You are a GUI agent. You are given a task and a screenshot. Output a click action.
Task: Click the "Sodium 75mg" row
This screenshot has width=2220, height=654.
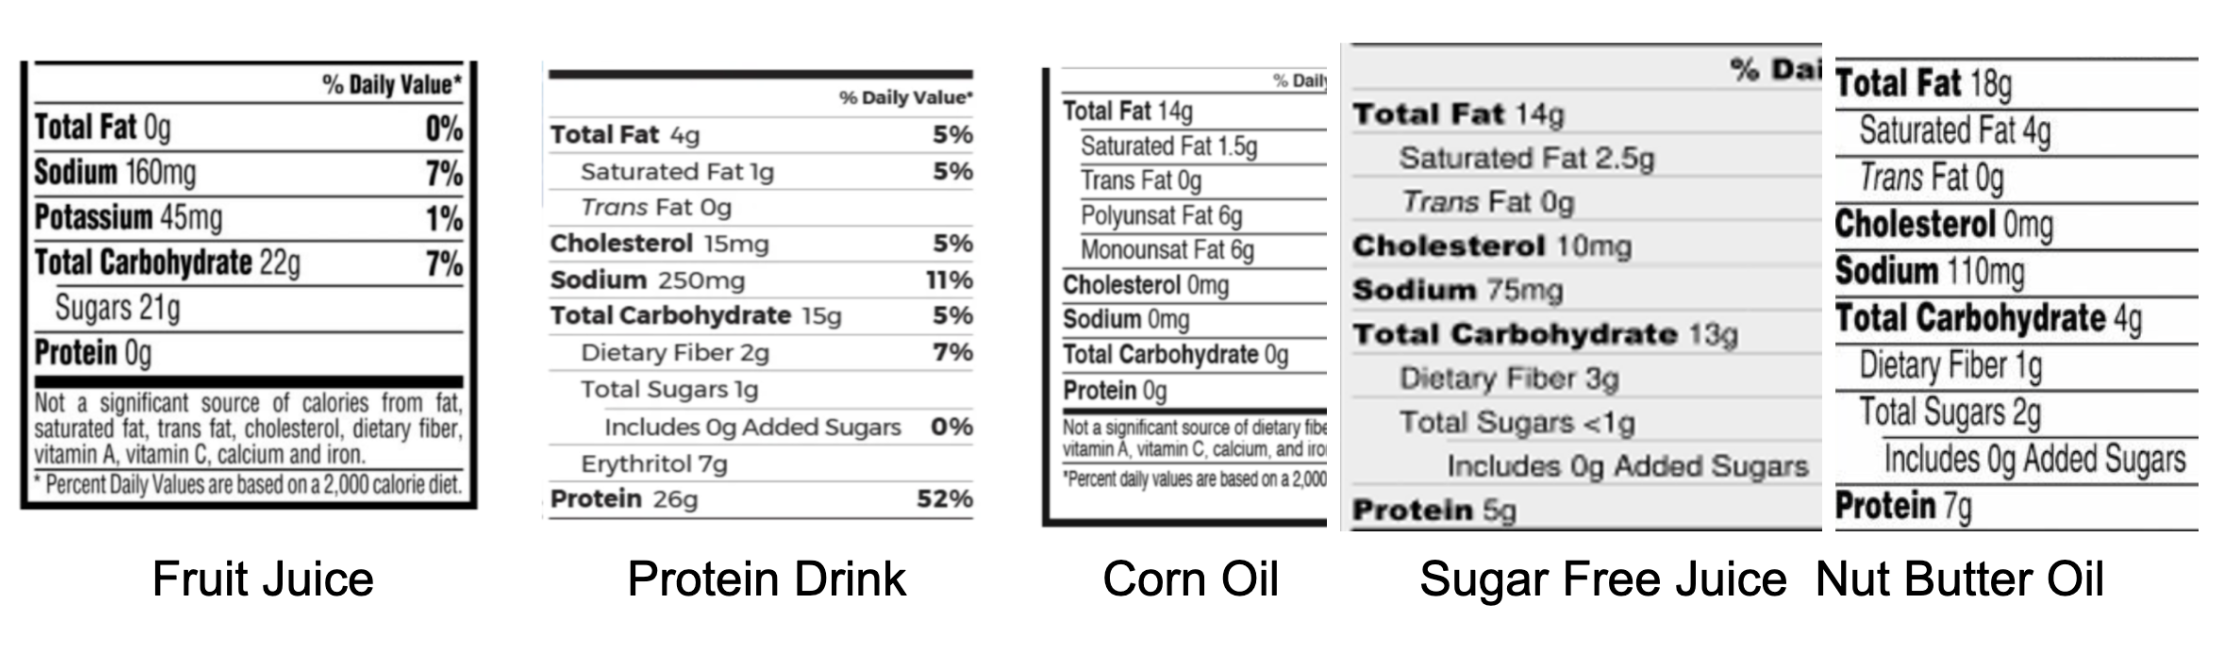(x=1457, y=290)
